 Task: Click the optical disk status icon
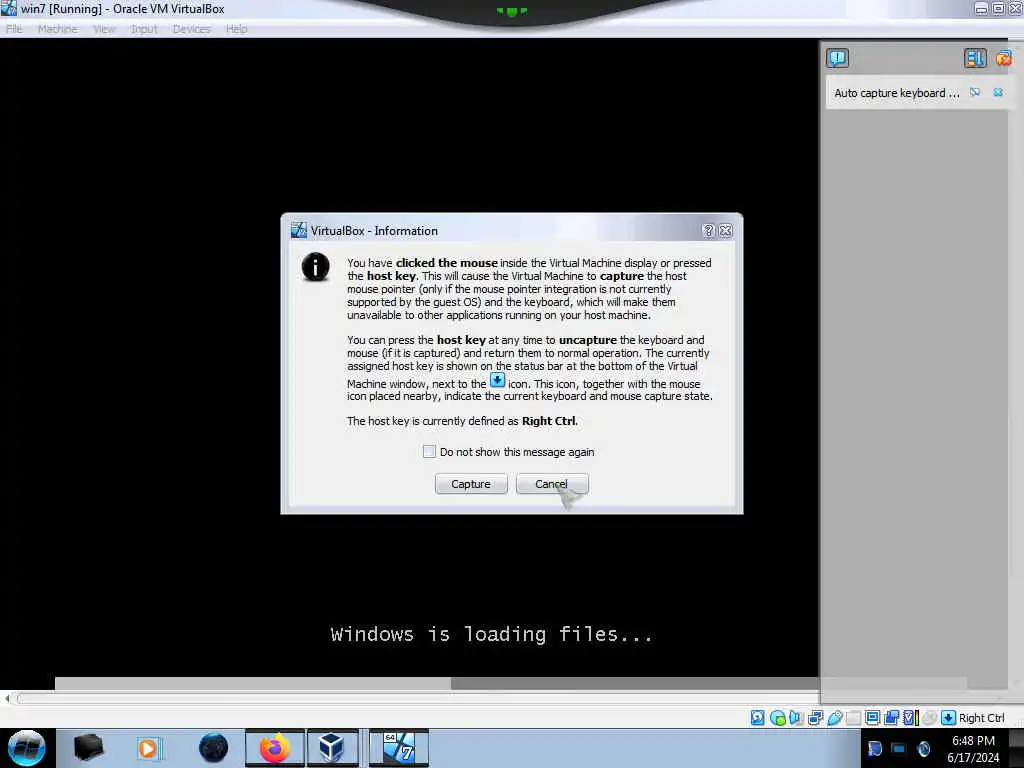(777, 718)
